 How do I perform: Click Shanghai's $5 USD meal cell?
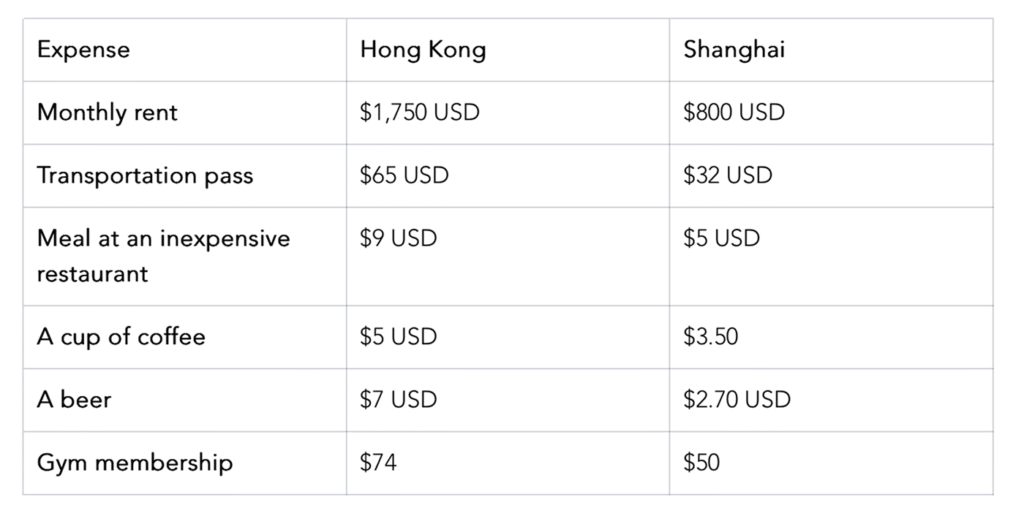[722, 239]
